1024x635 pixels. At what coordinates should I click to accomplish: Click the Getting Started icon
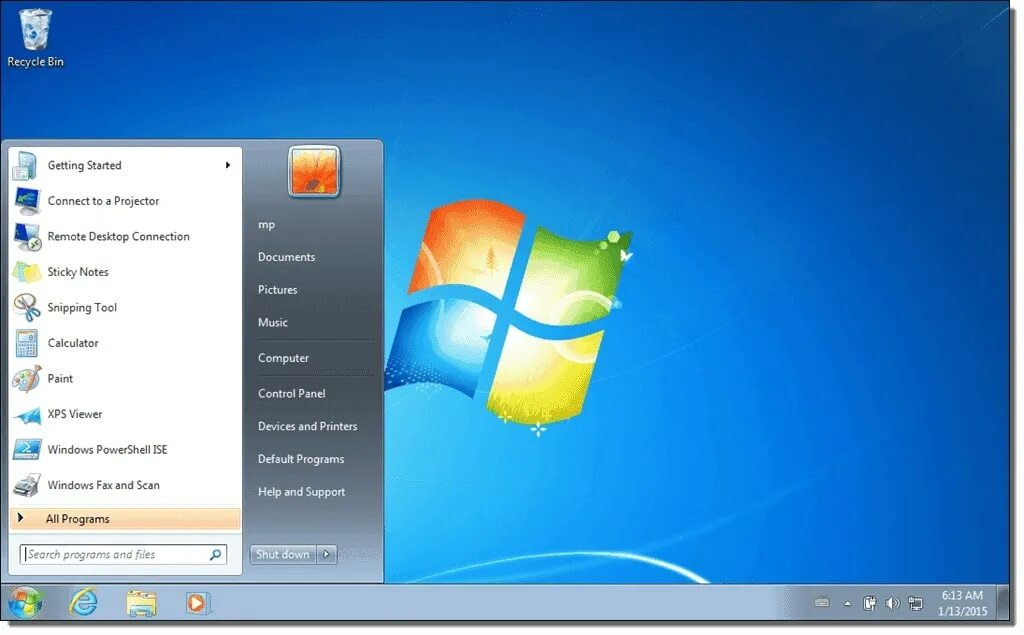tap(26, 165)
